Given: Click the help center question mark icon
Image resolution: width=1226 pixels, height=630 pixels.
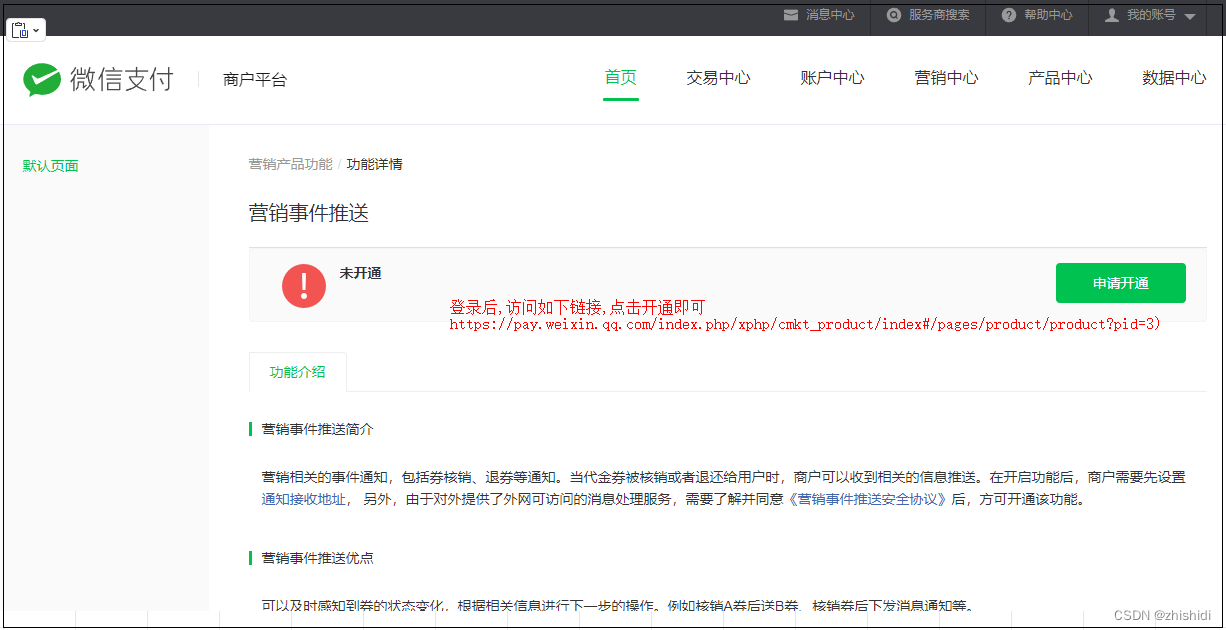Looking at the screenshot, I should click(x=1009, y=15).
